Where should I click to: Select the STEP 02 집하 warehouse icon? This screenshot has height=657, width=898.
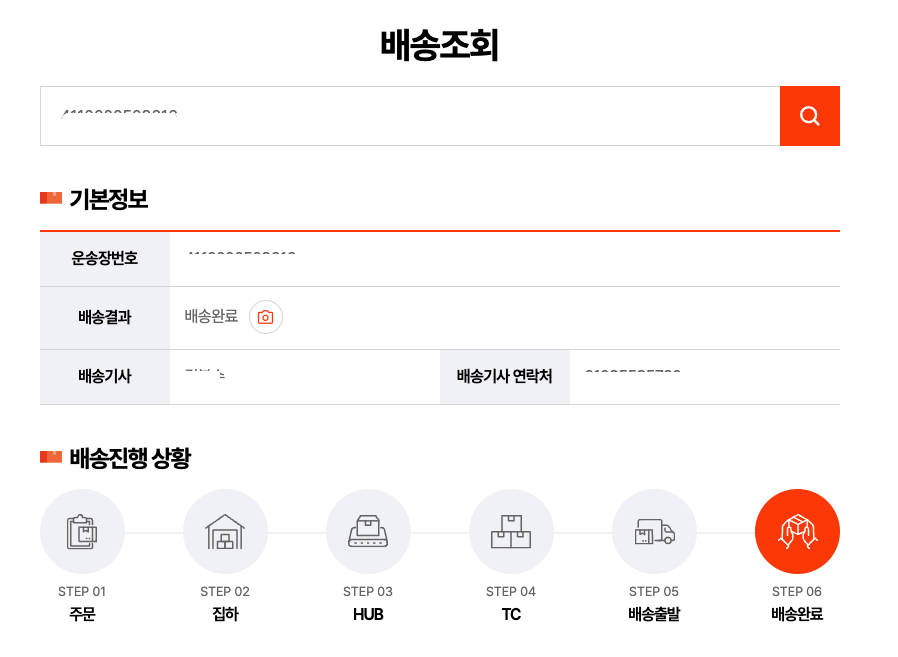(225, 531)
